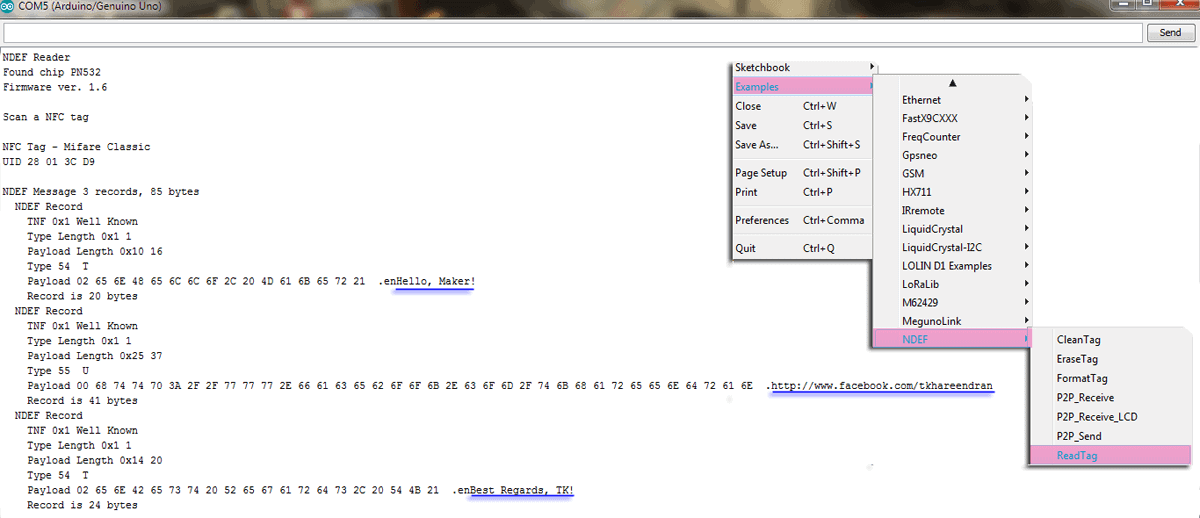
Task: Expand the GSM examples submenu
Action: point(953,174)
